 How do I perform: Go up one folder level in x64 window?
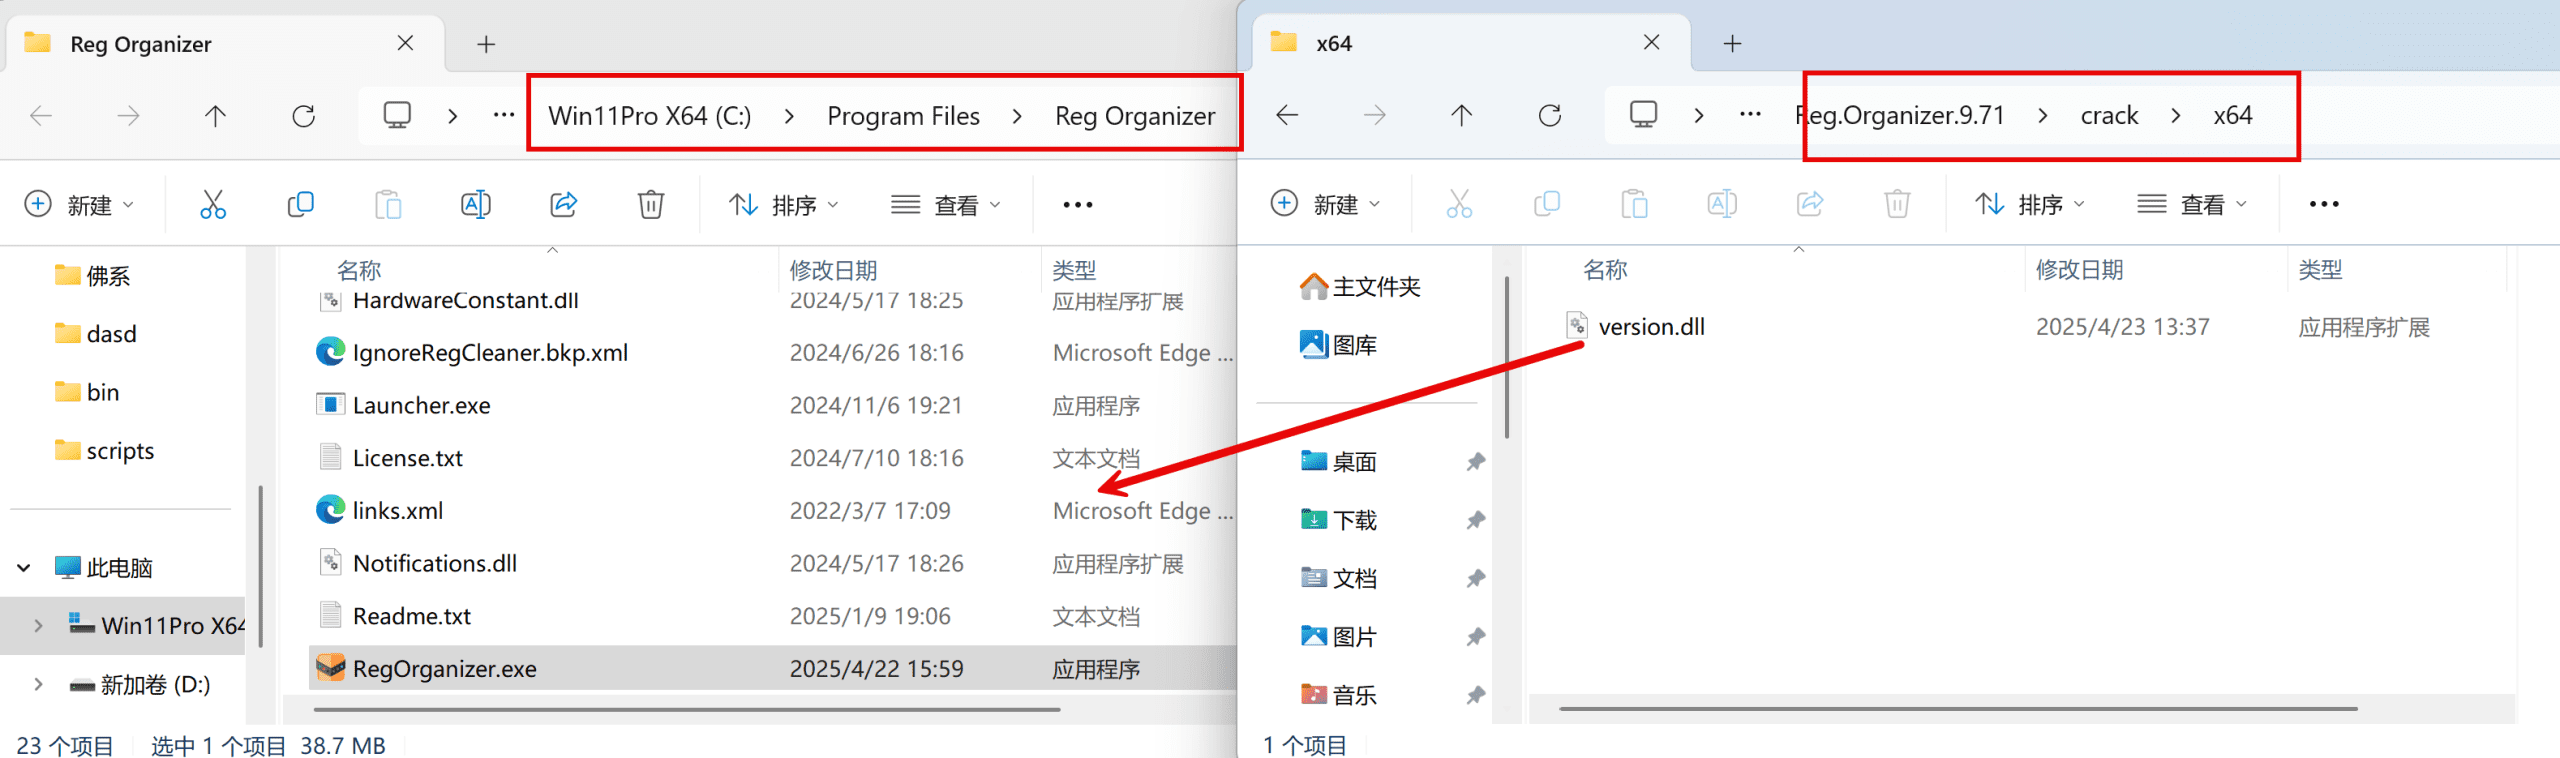click(1461, 116)
